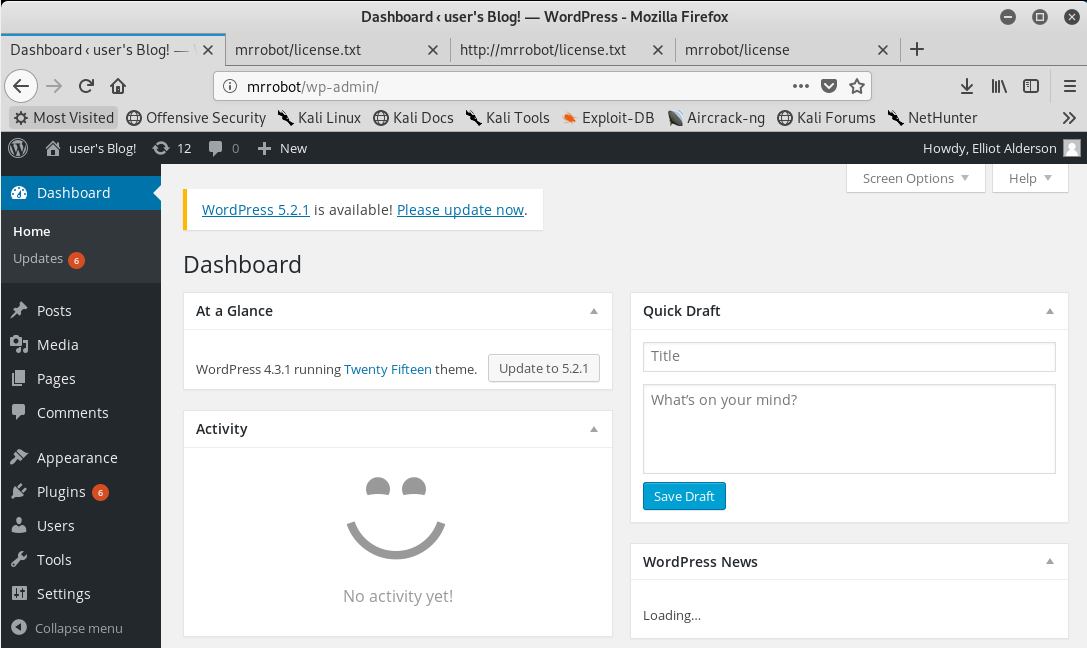The height and width of the screenshot is (648, 1087).
Task: Open Kali Linux bookmark
Action: 319,118
